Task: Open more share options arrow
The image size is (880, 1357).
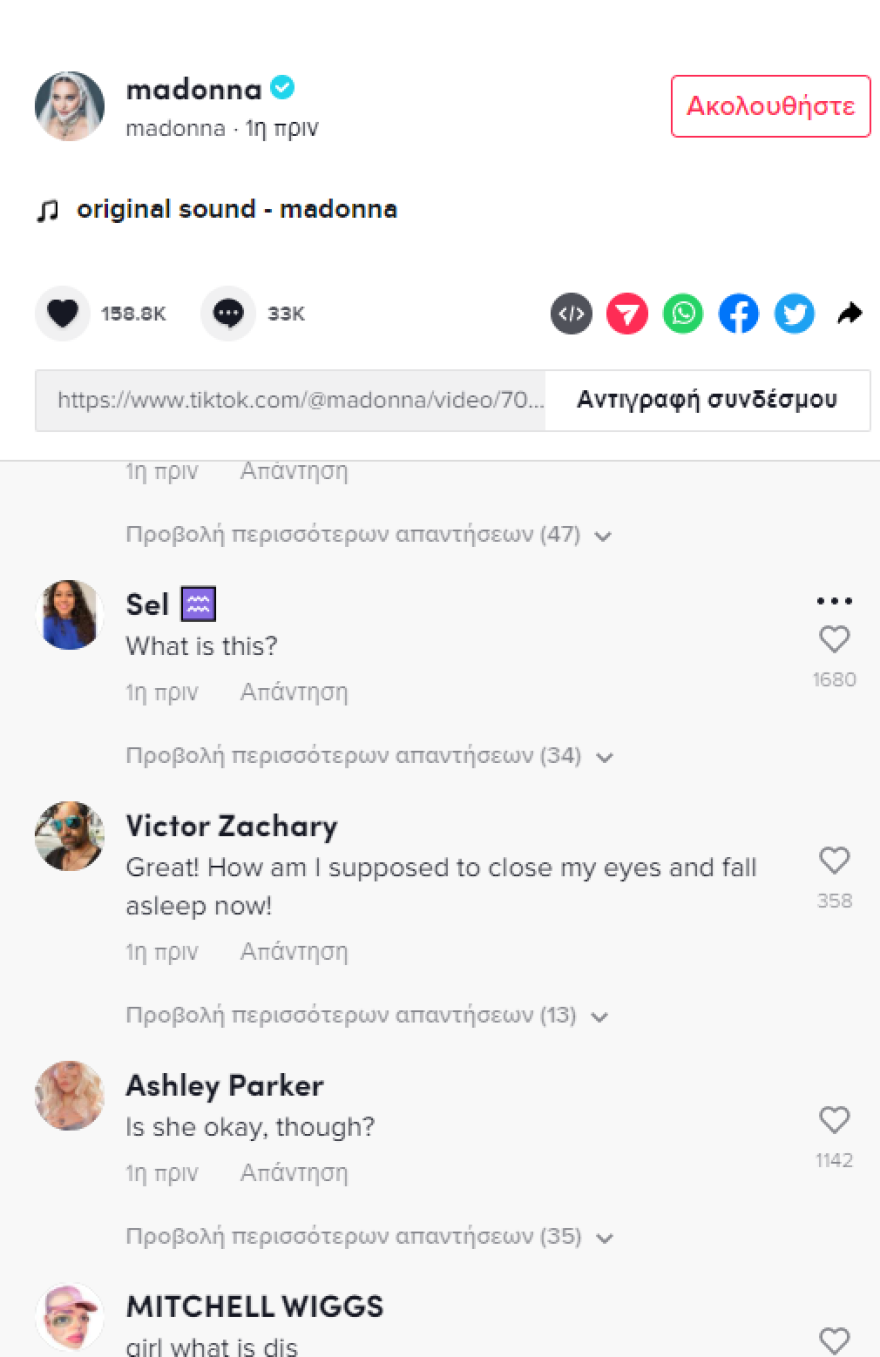Action: click(x=849, y=314)
